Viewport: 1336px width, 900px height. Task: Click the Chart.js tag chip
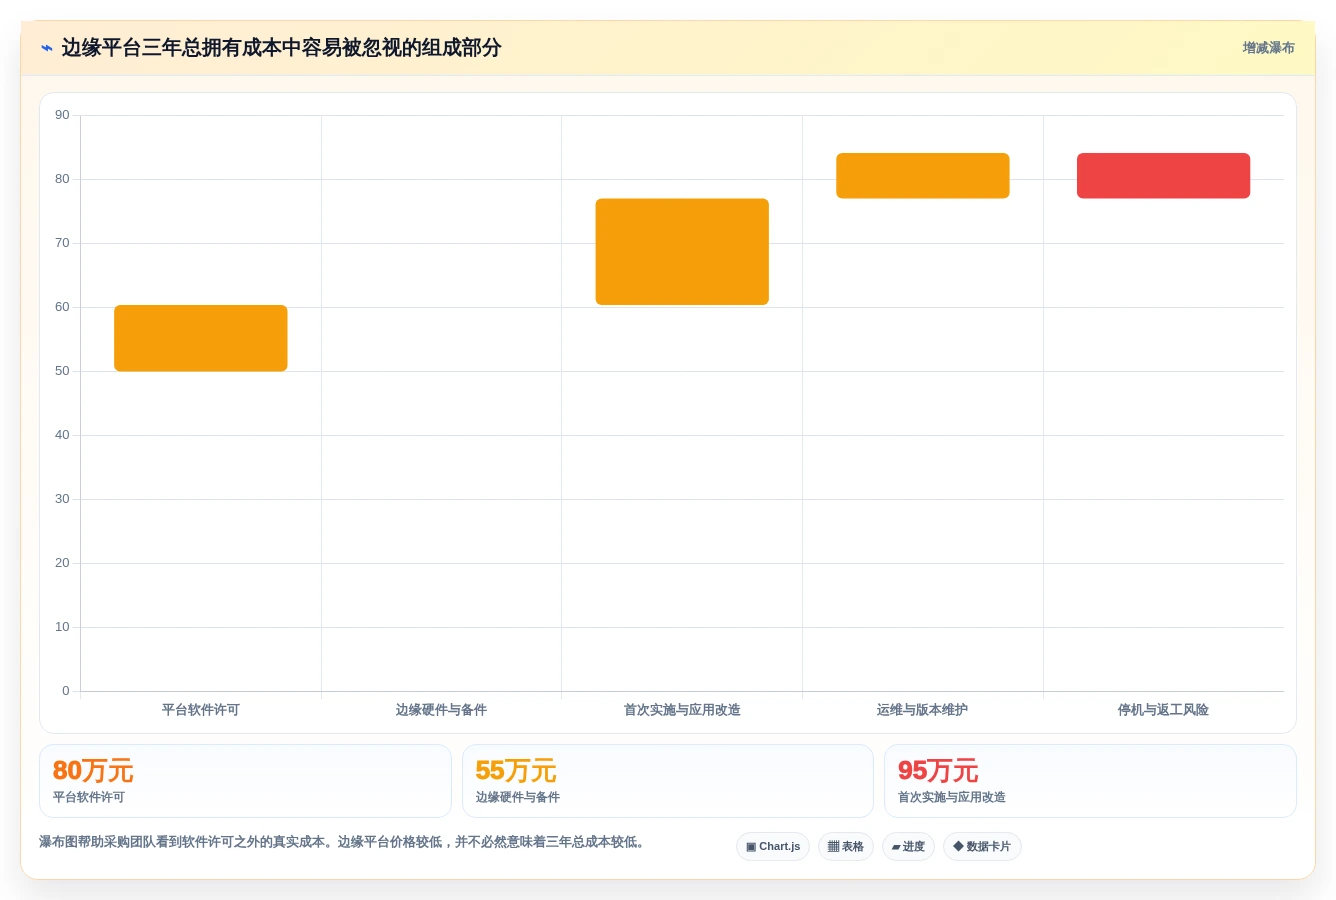click(773, 847)
